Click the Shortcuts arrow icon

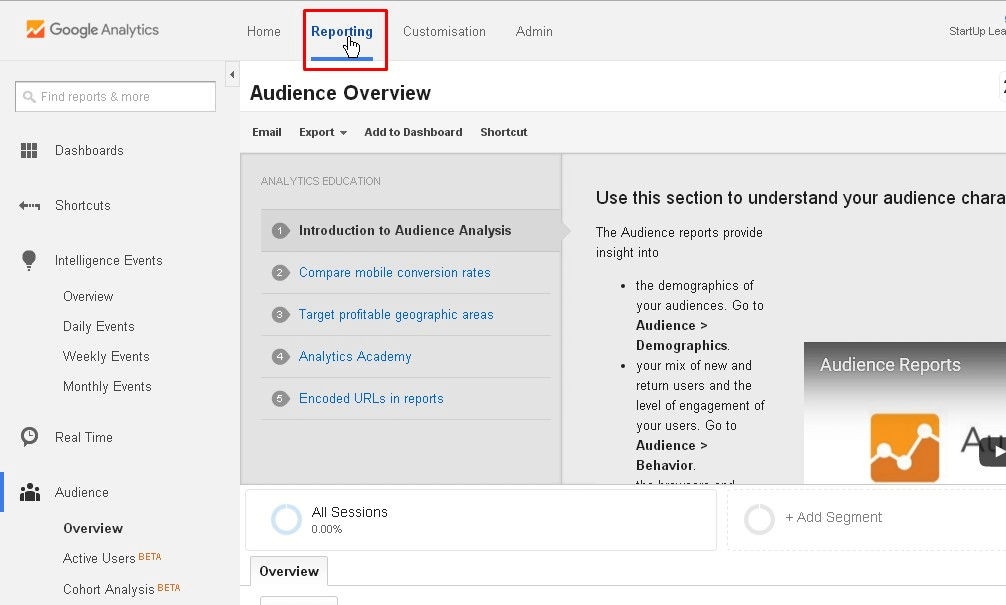pyautogui.click(x=30, y=206)
